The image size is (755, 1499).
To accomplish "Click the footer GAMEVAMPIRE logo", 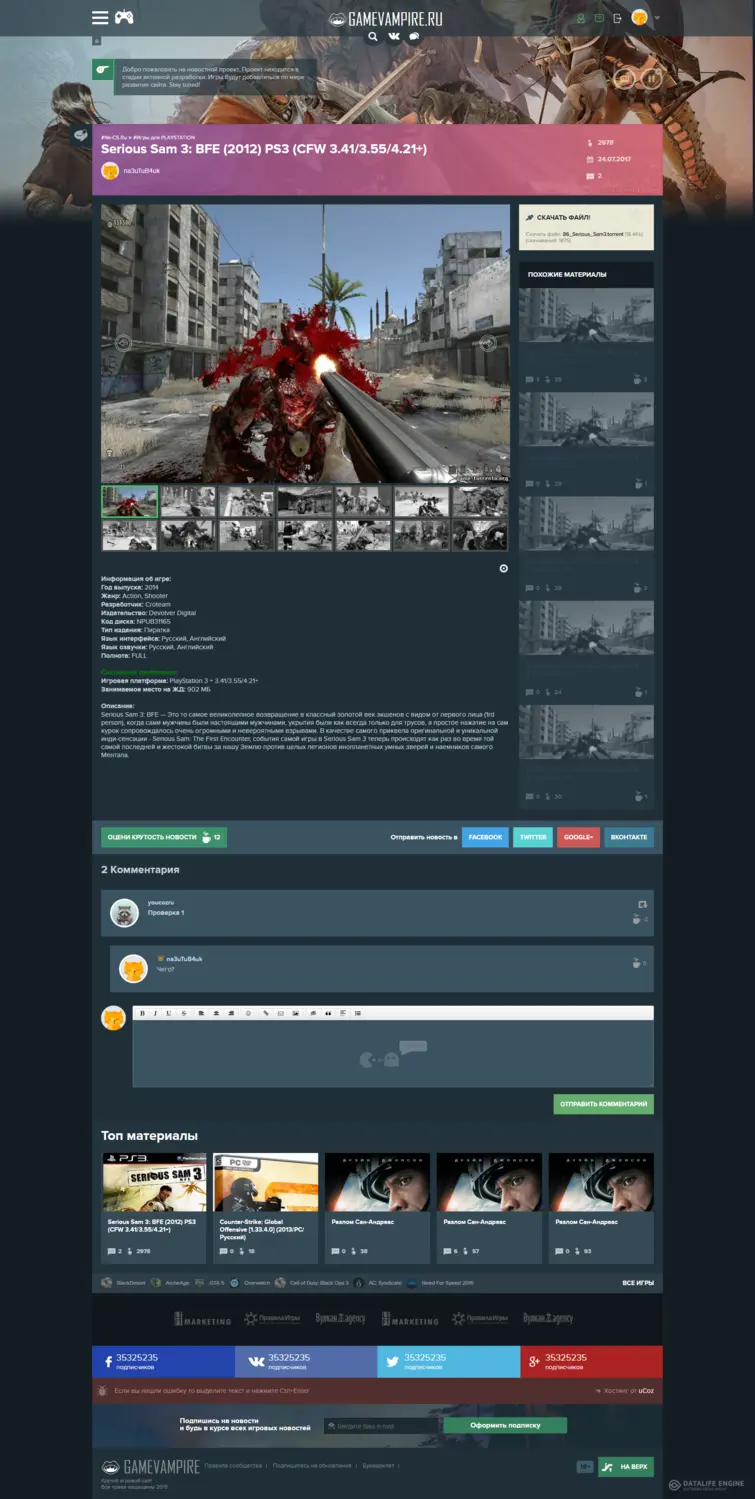I will click(x=150, y=1466).
